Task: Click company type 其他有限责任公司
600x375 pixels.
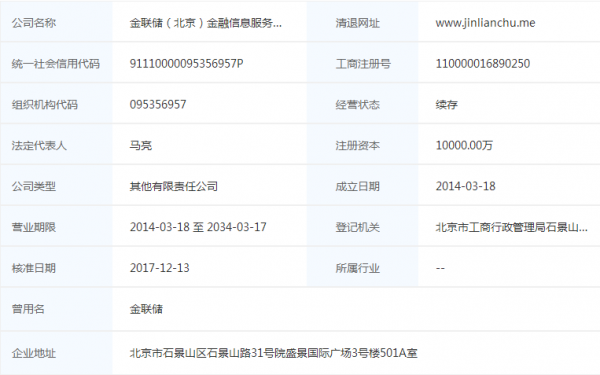Action: (x=173, y=186)
